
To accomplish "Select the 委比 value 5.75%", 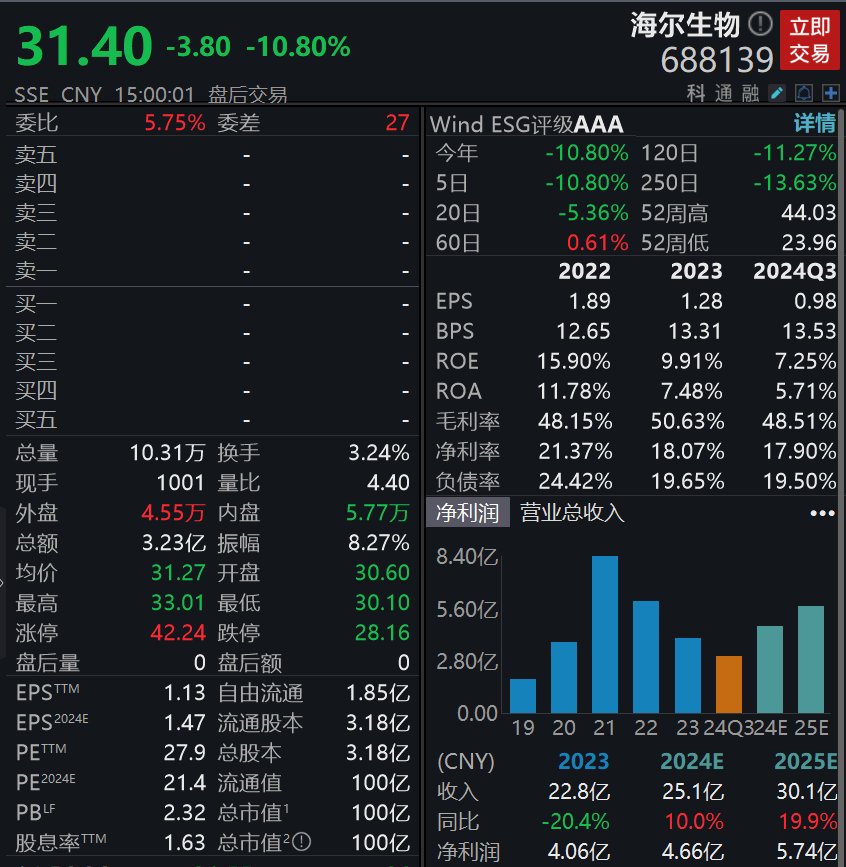I will click(x=175, y=123).
